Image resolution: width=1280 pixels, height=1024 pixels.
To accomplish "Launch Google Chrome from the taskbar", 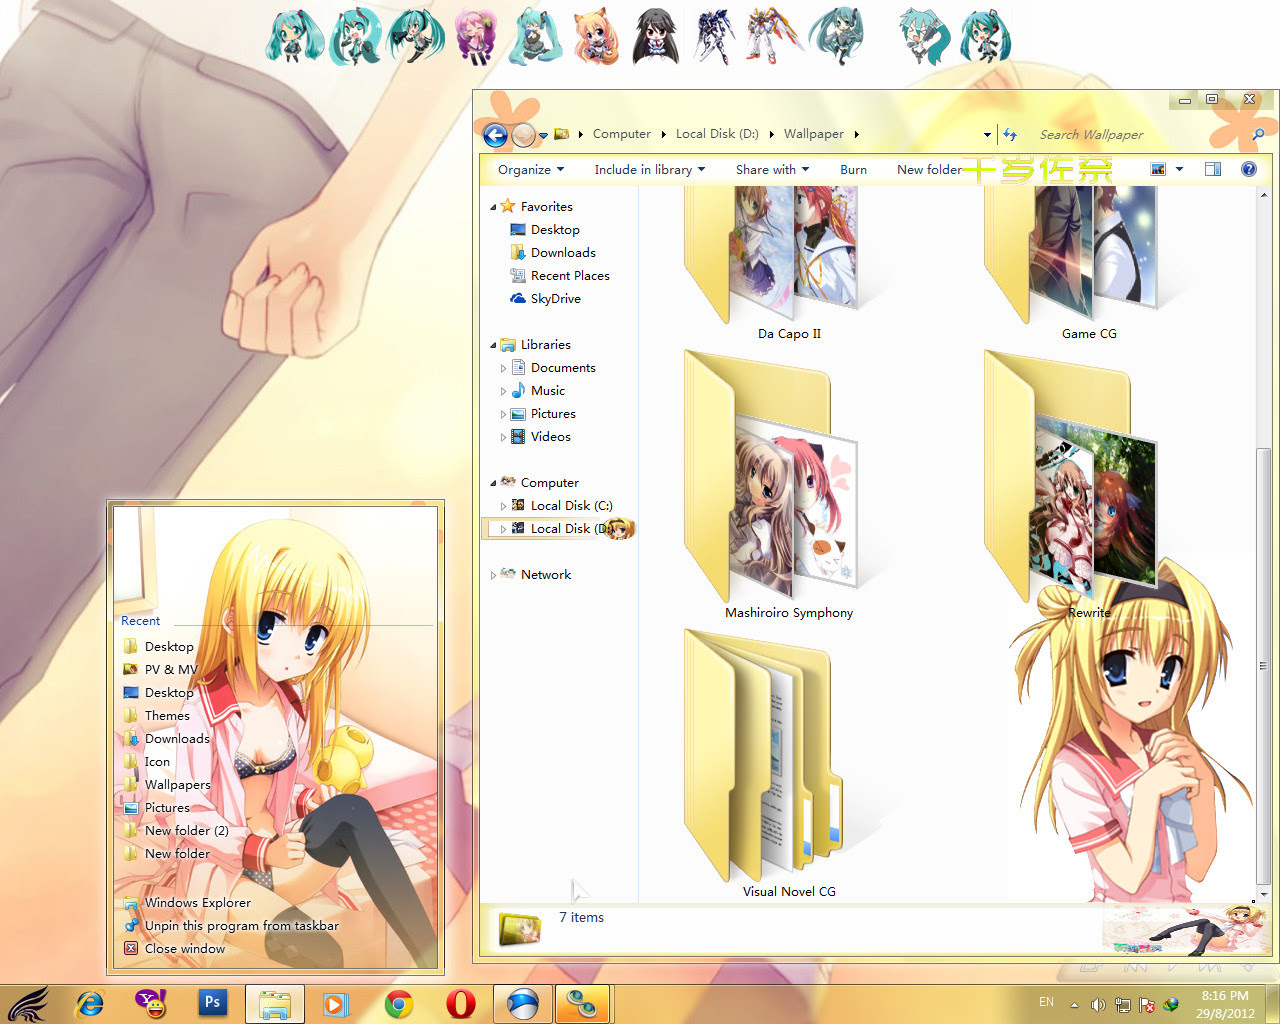I will 399,1004.
